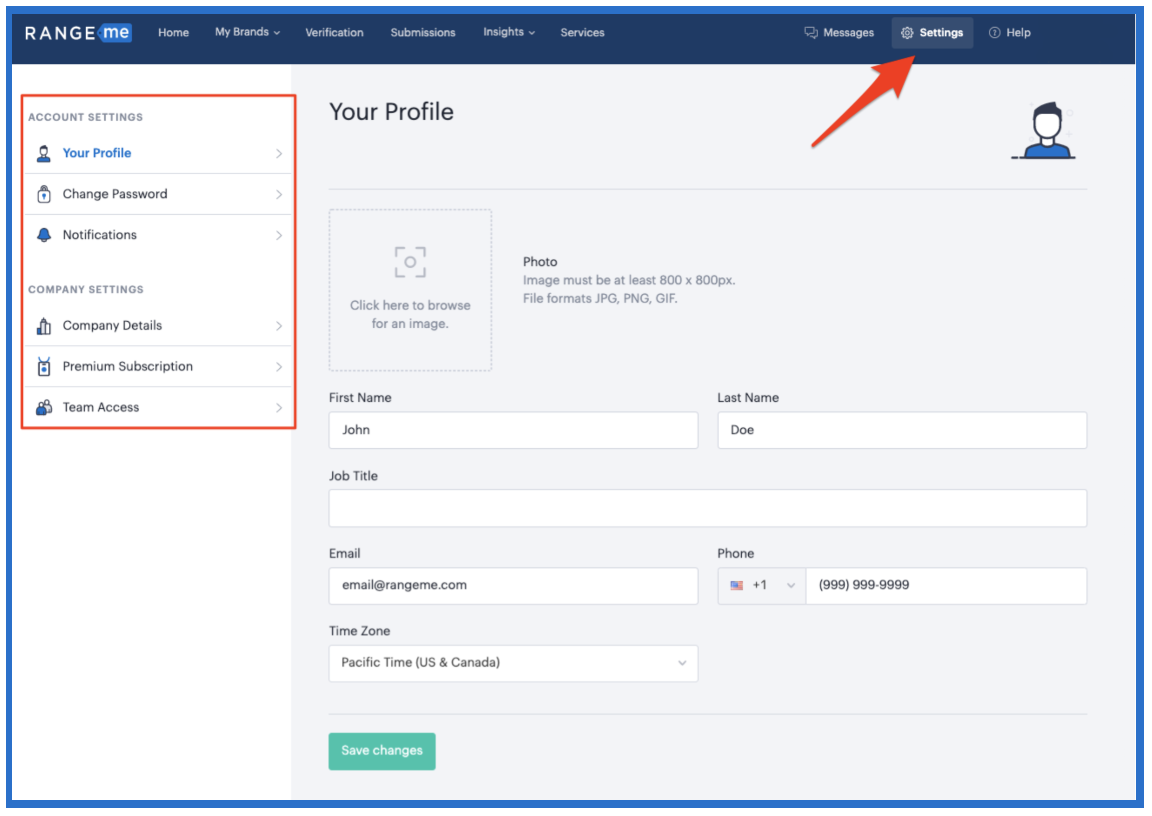Click the camera frame icon in photo upload
This screenshot has height=816, width=1152.
point(410,262)
